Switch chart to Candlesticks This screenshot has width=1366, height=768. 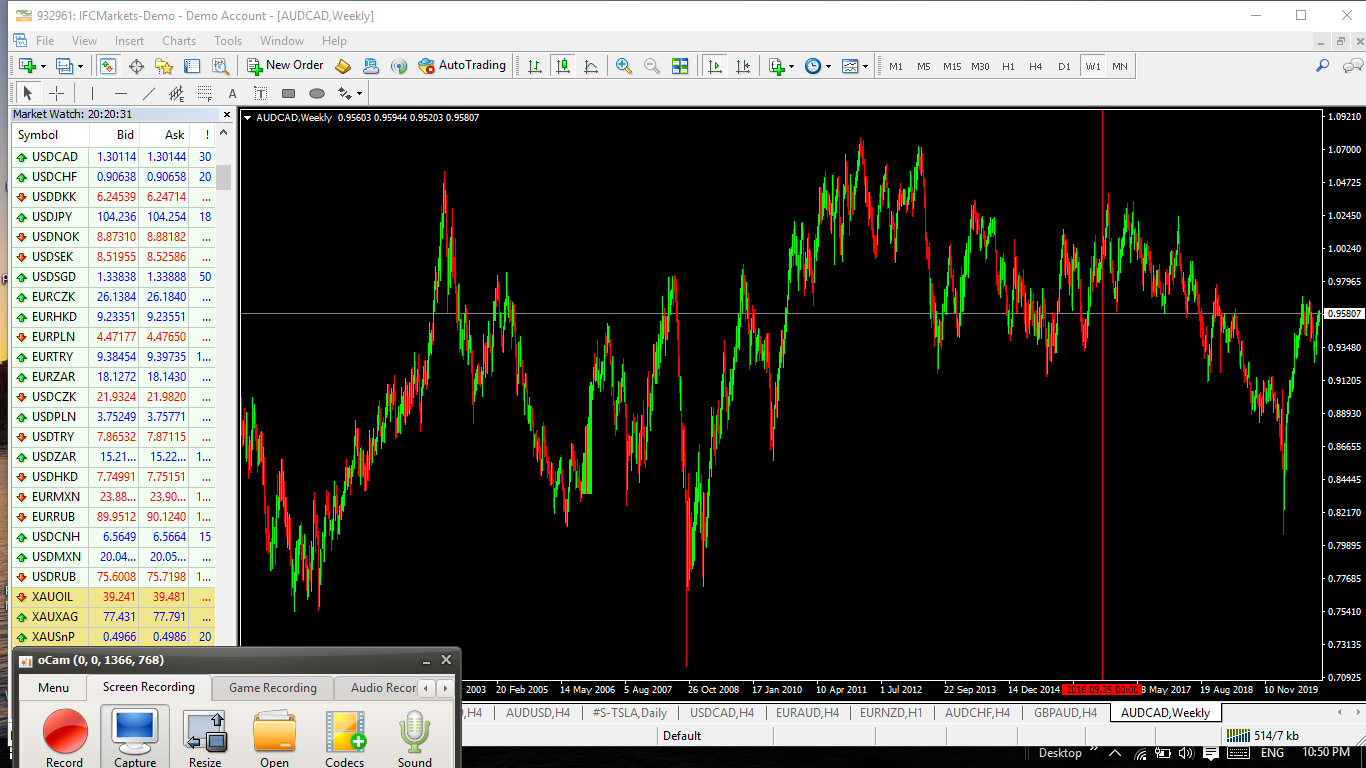(x=563, y=66)
